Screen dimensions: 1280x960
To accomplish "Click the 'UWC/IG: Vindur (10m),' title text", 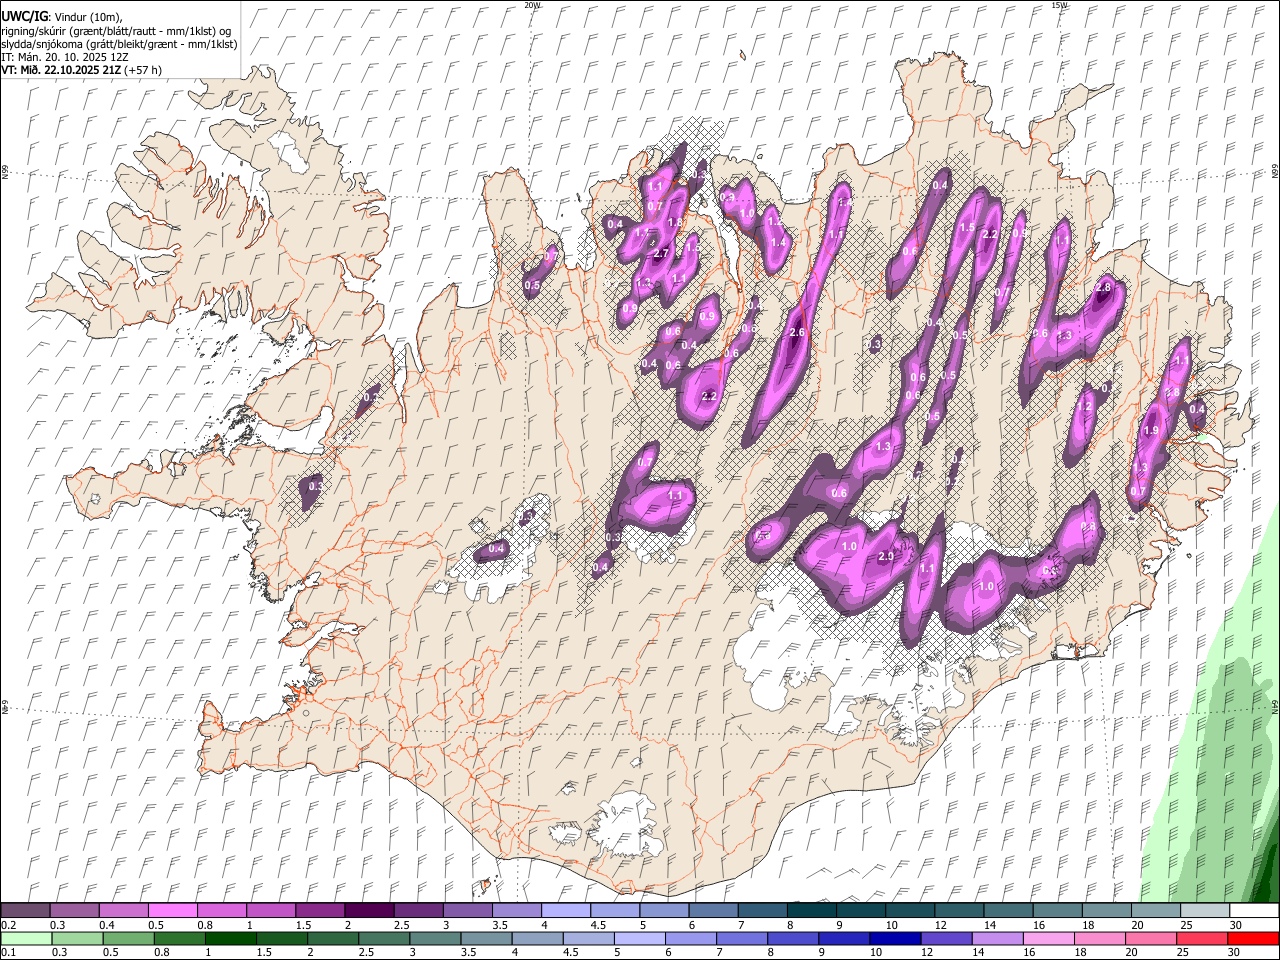I will (x=61, y=17).
